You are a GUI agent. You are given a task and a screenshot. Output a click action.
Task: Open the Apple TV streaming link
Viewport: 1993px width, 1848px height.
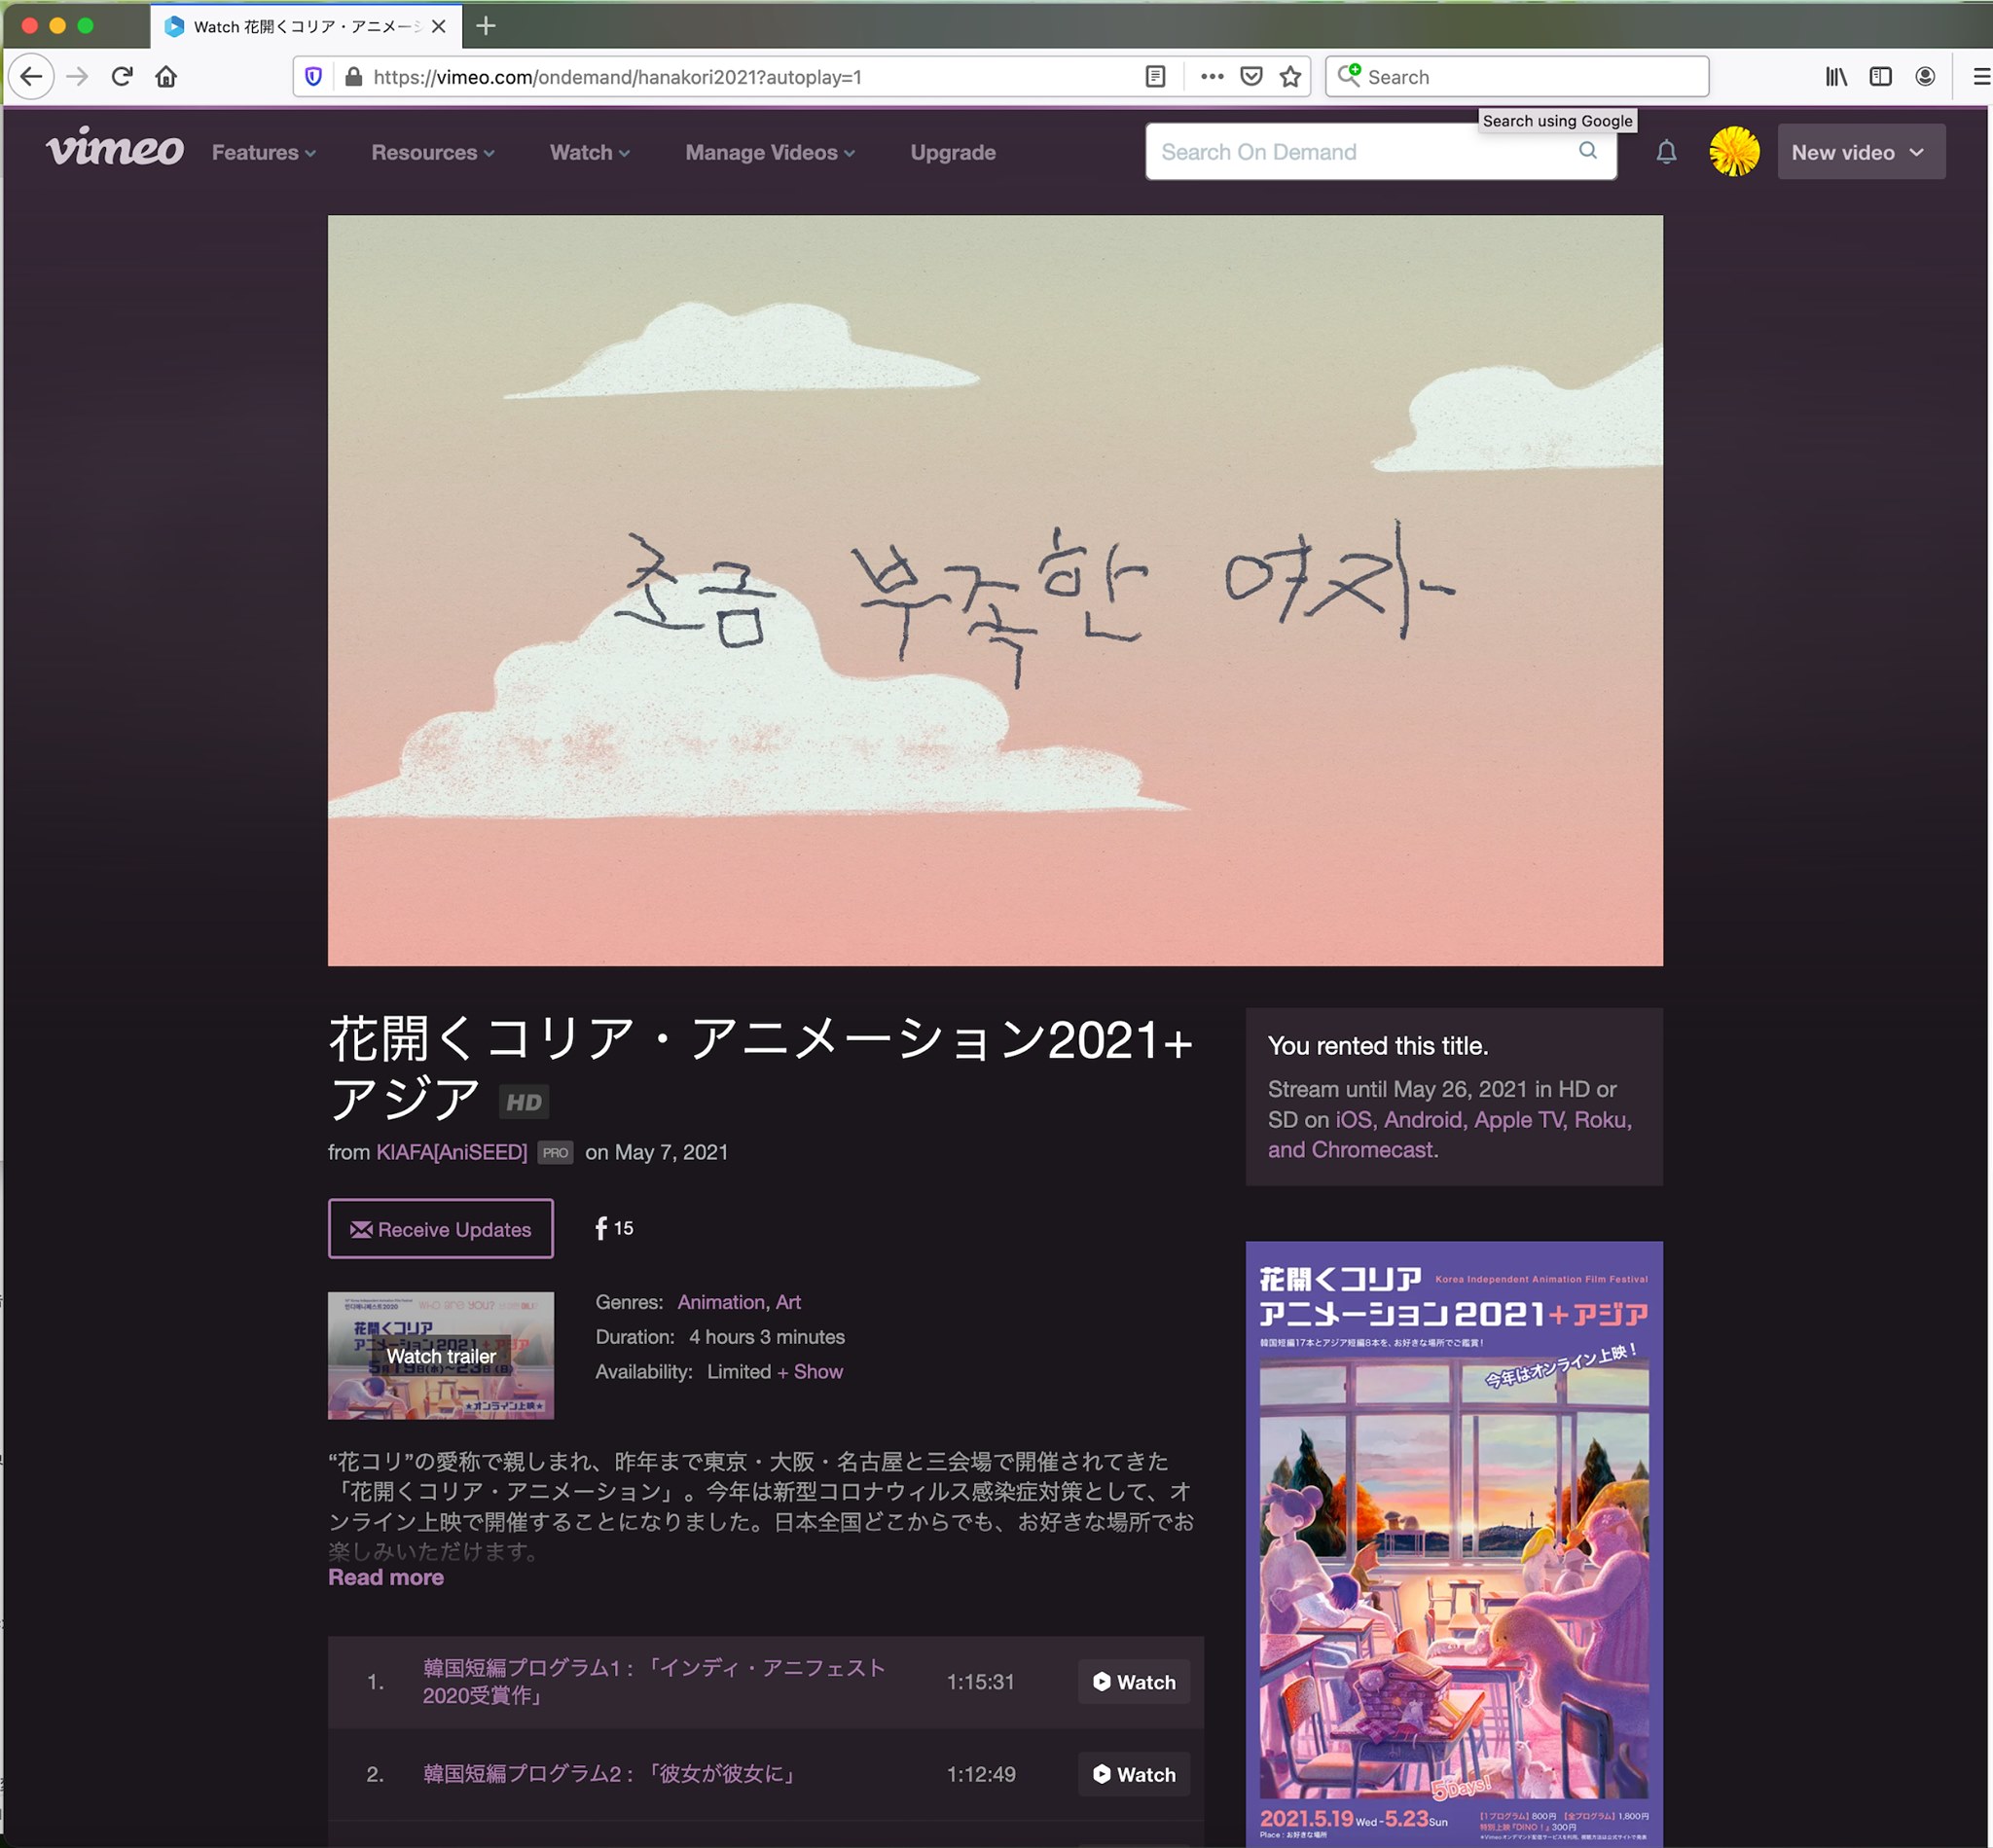pos(1518,1120)
